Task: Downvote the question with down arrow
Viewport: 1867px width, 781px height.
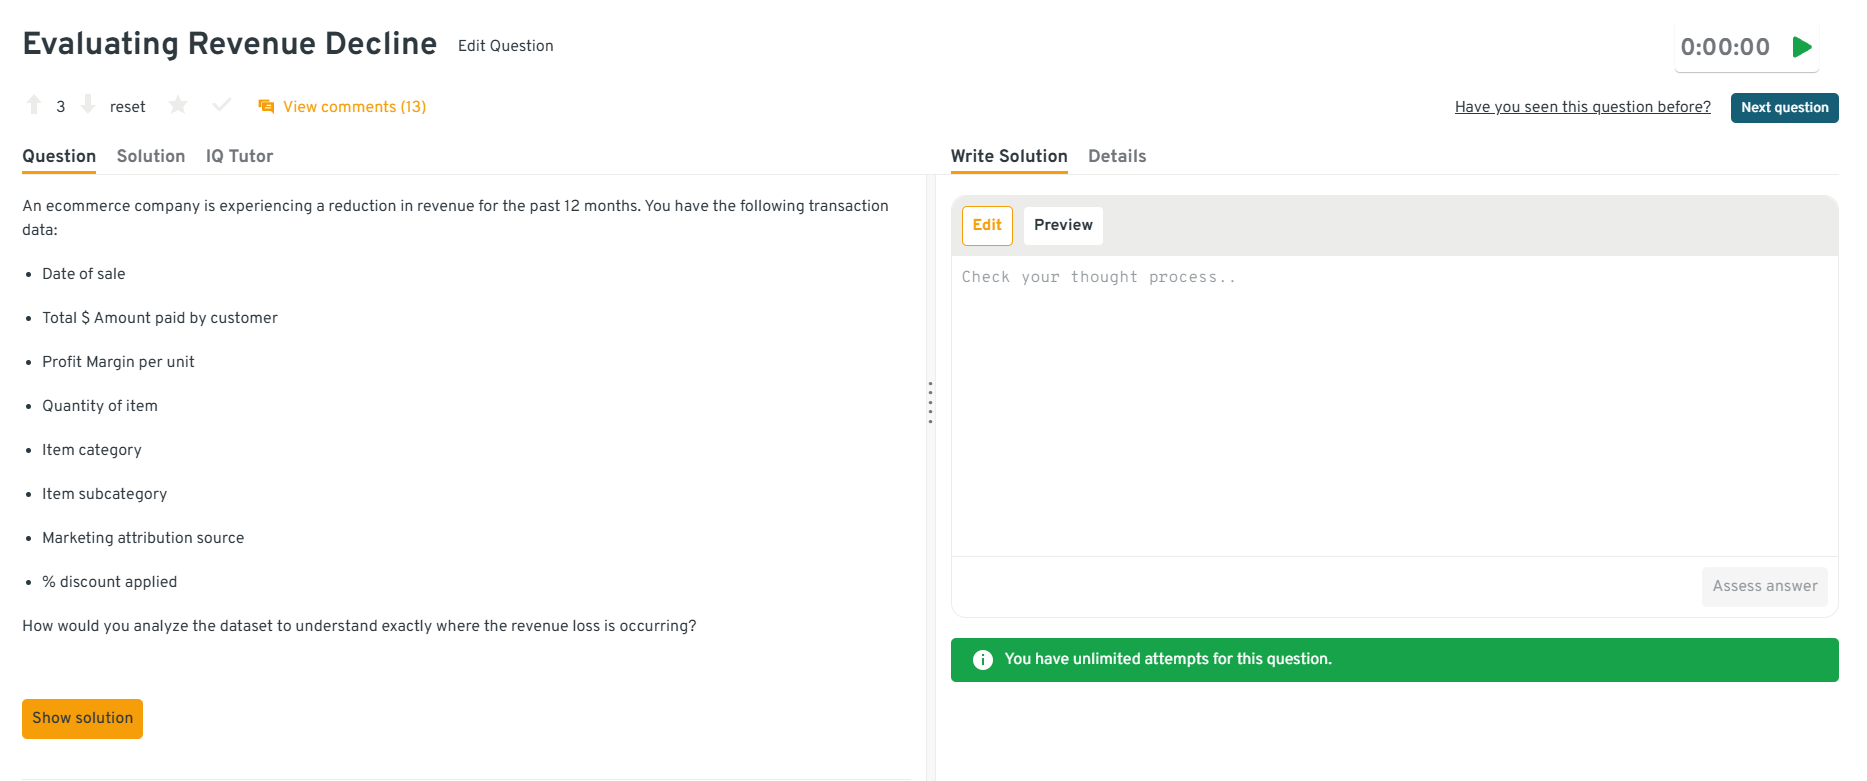Action: pyautogui.click(x=88, y=105)
